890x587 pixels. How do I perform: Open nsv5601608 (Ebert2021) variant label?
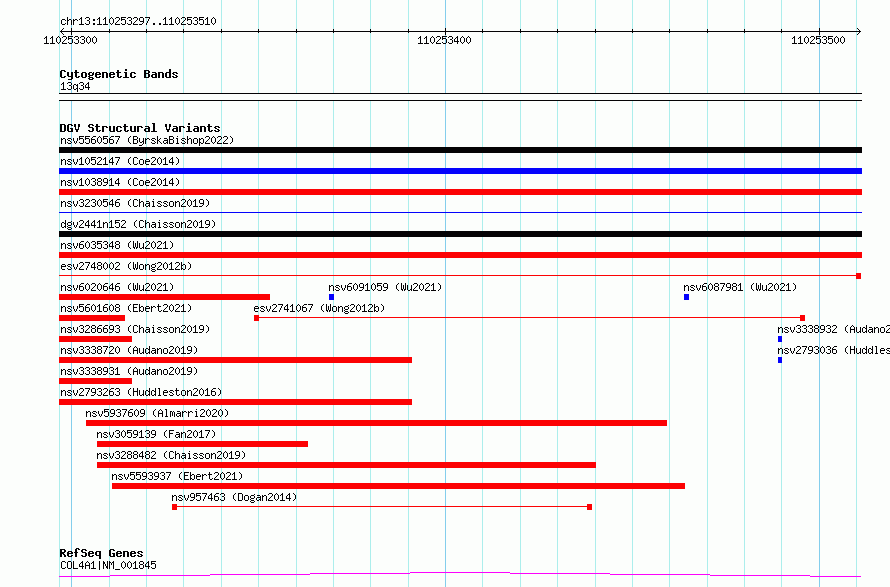126,308
